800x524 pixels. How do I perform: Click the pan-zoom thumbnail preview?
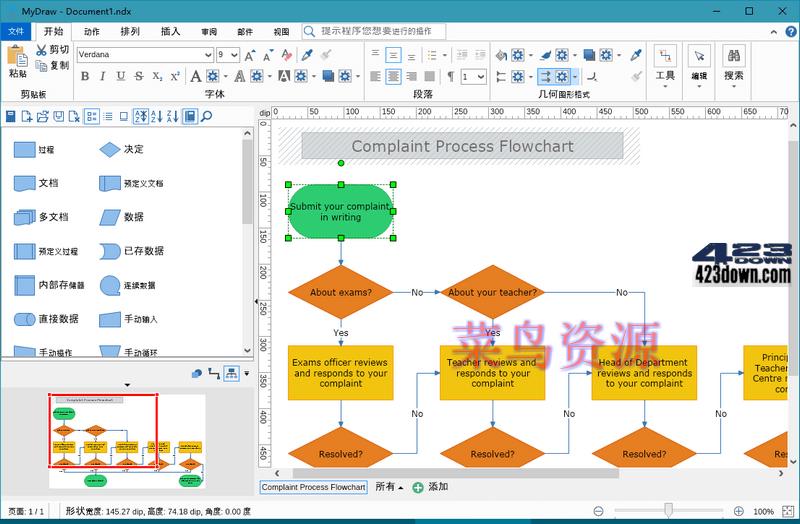[127, 440]
